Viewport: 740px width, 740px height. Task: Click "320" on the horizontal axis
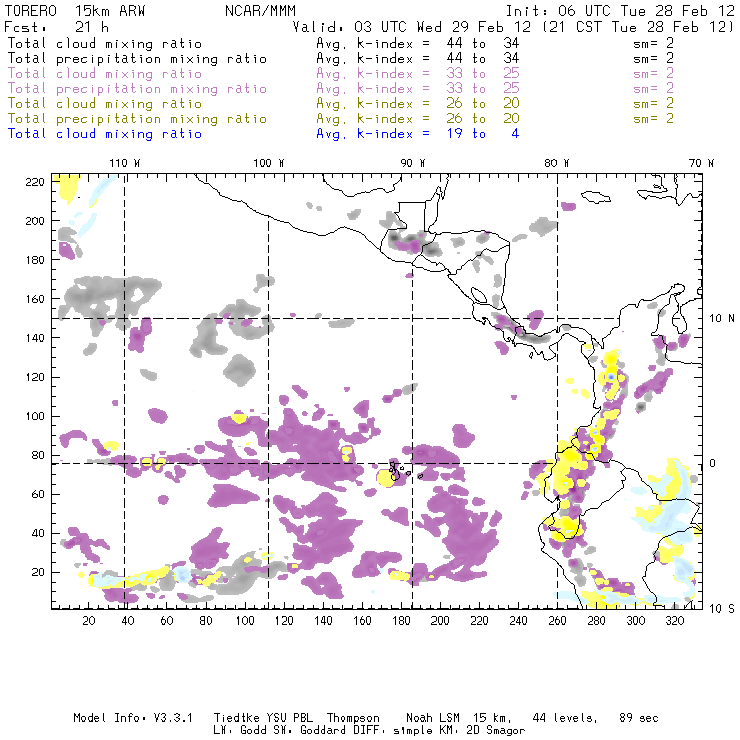pos(674,621)
